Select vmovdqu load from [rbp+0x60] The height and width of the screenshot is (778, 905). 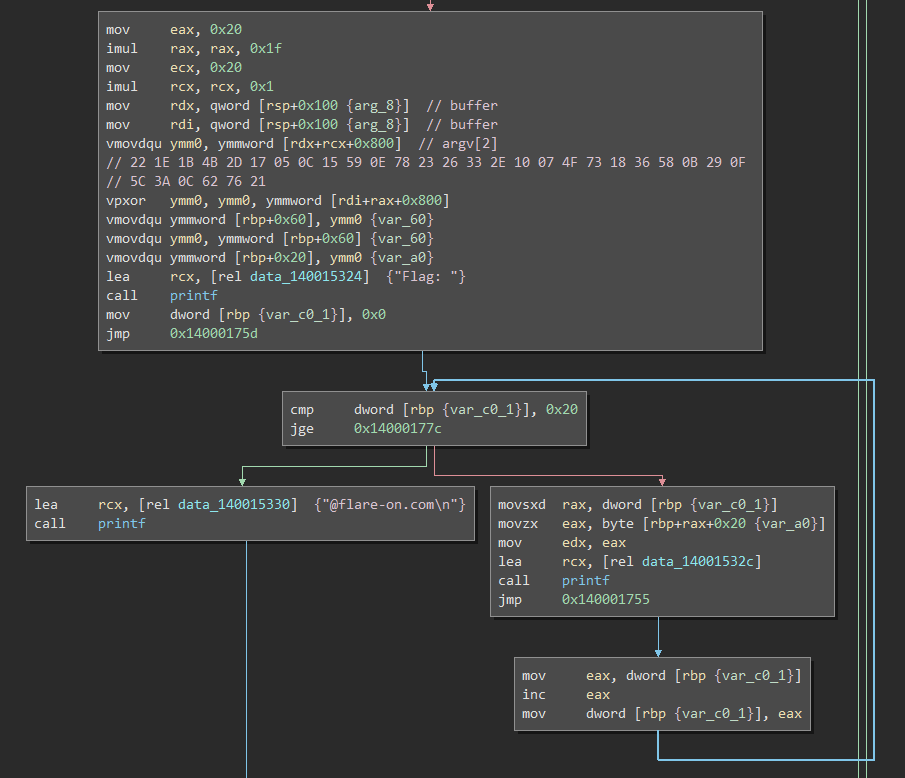click(270, 238)
